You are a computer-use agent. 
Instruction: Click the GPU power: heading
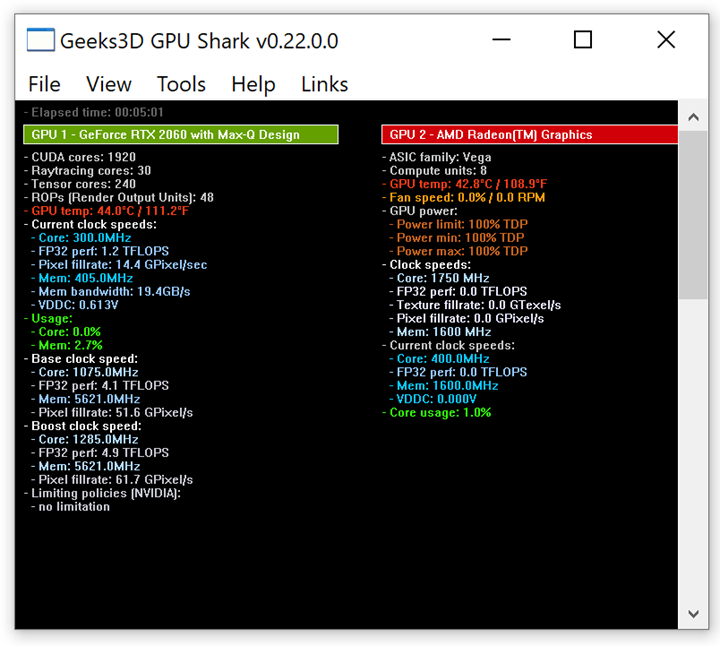[x=420, y=211]
